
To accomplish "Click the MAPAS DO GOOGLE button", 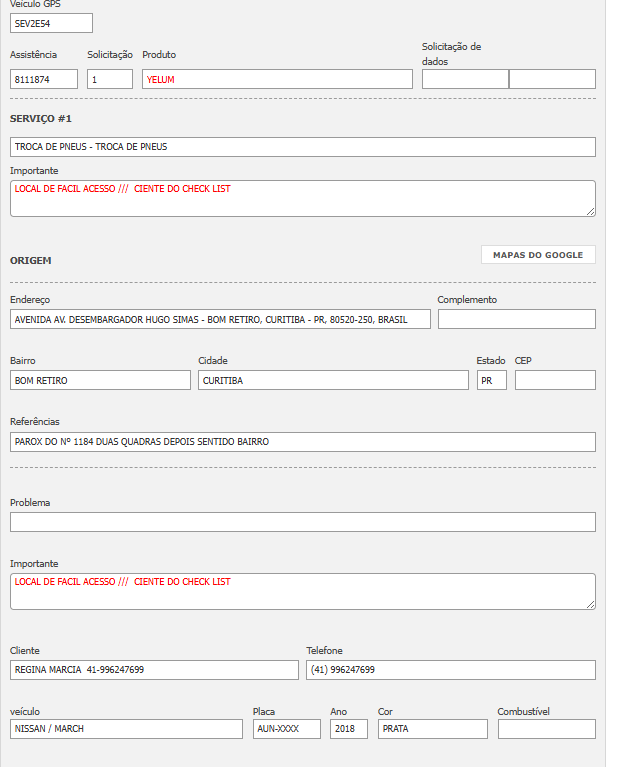I will tap(538, 255).
